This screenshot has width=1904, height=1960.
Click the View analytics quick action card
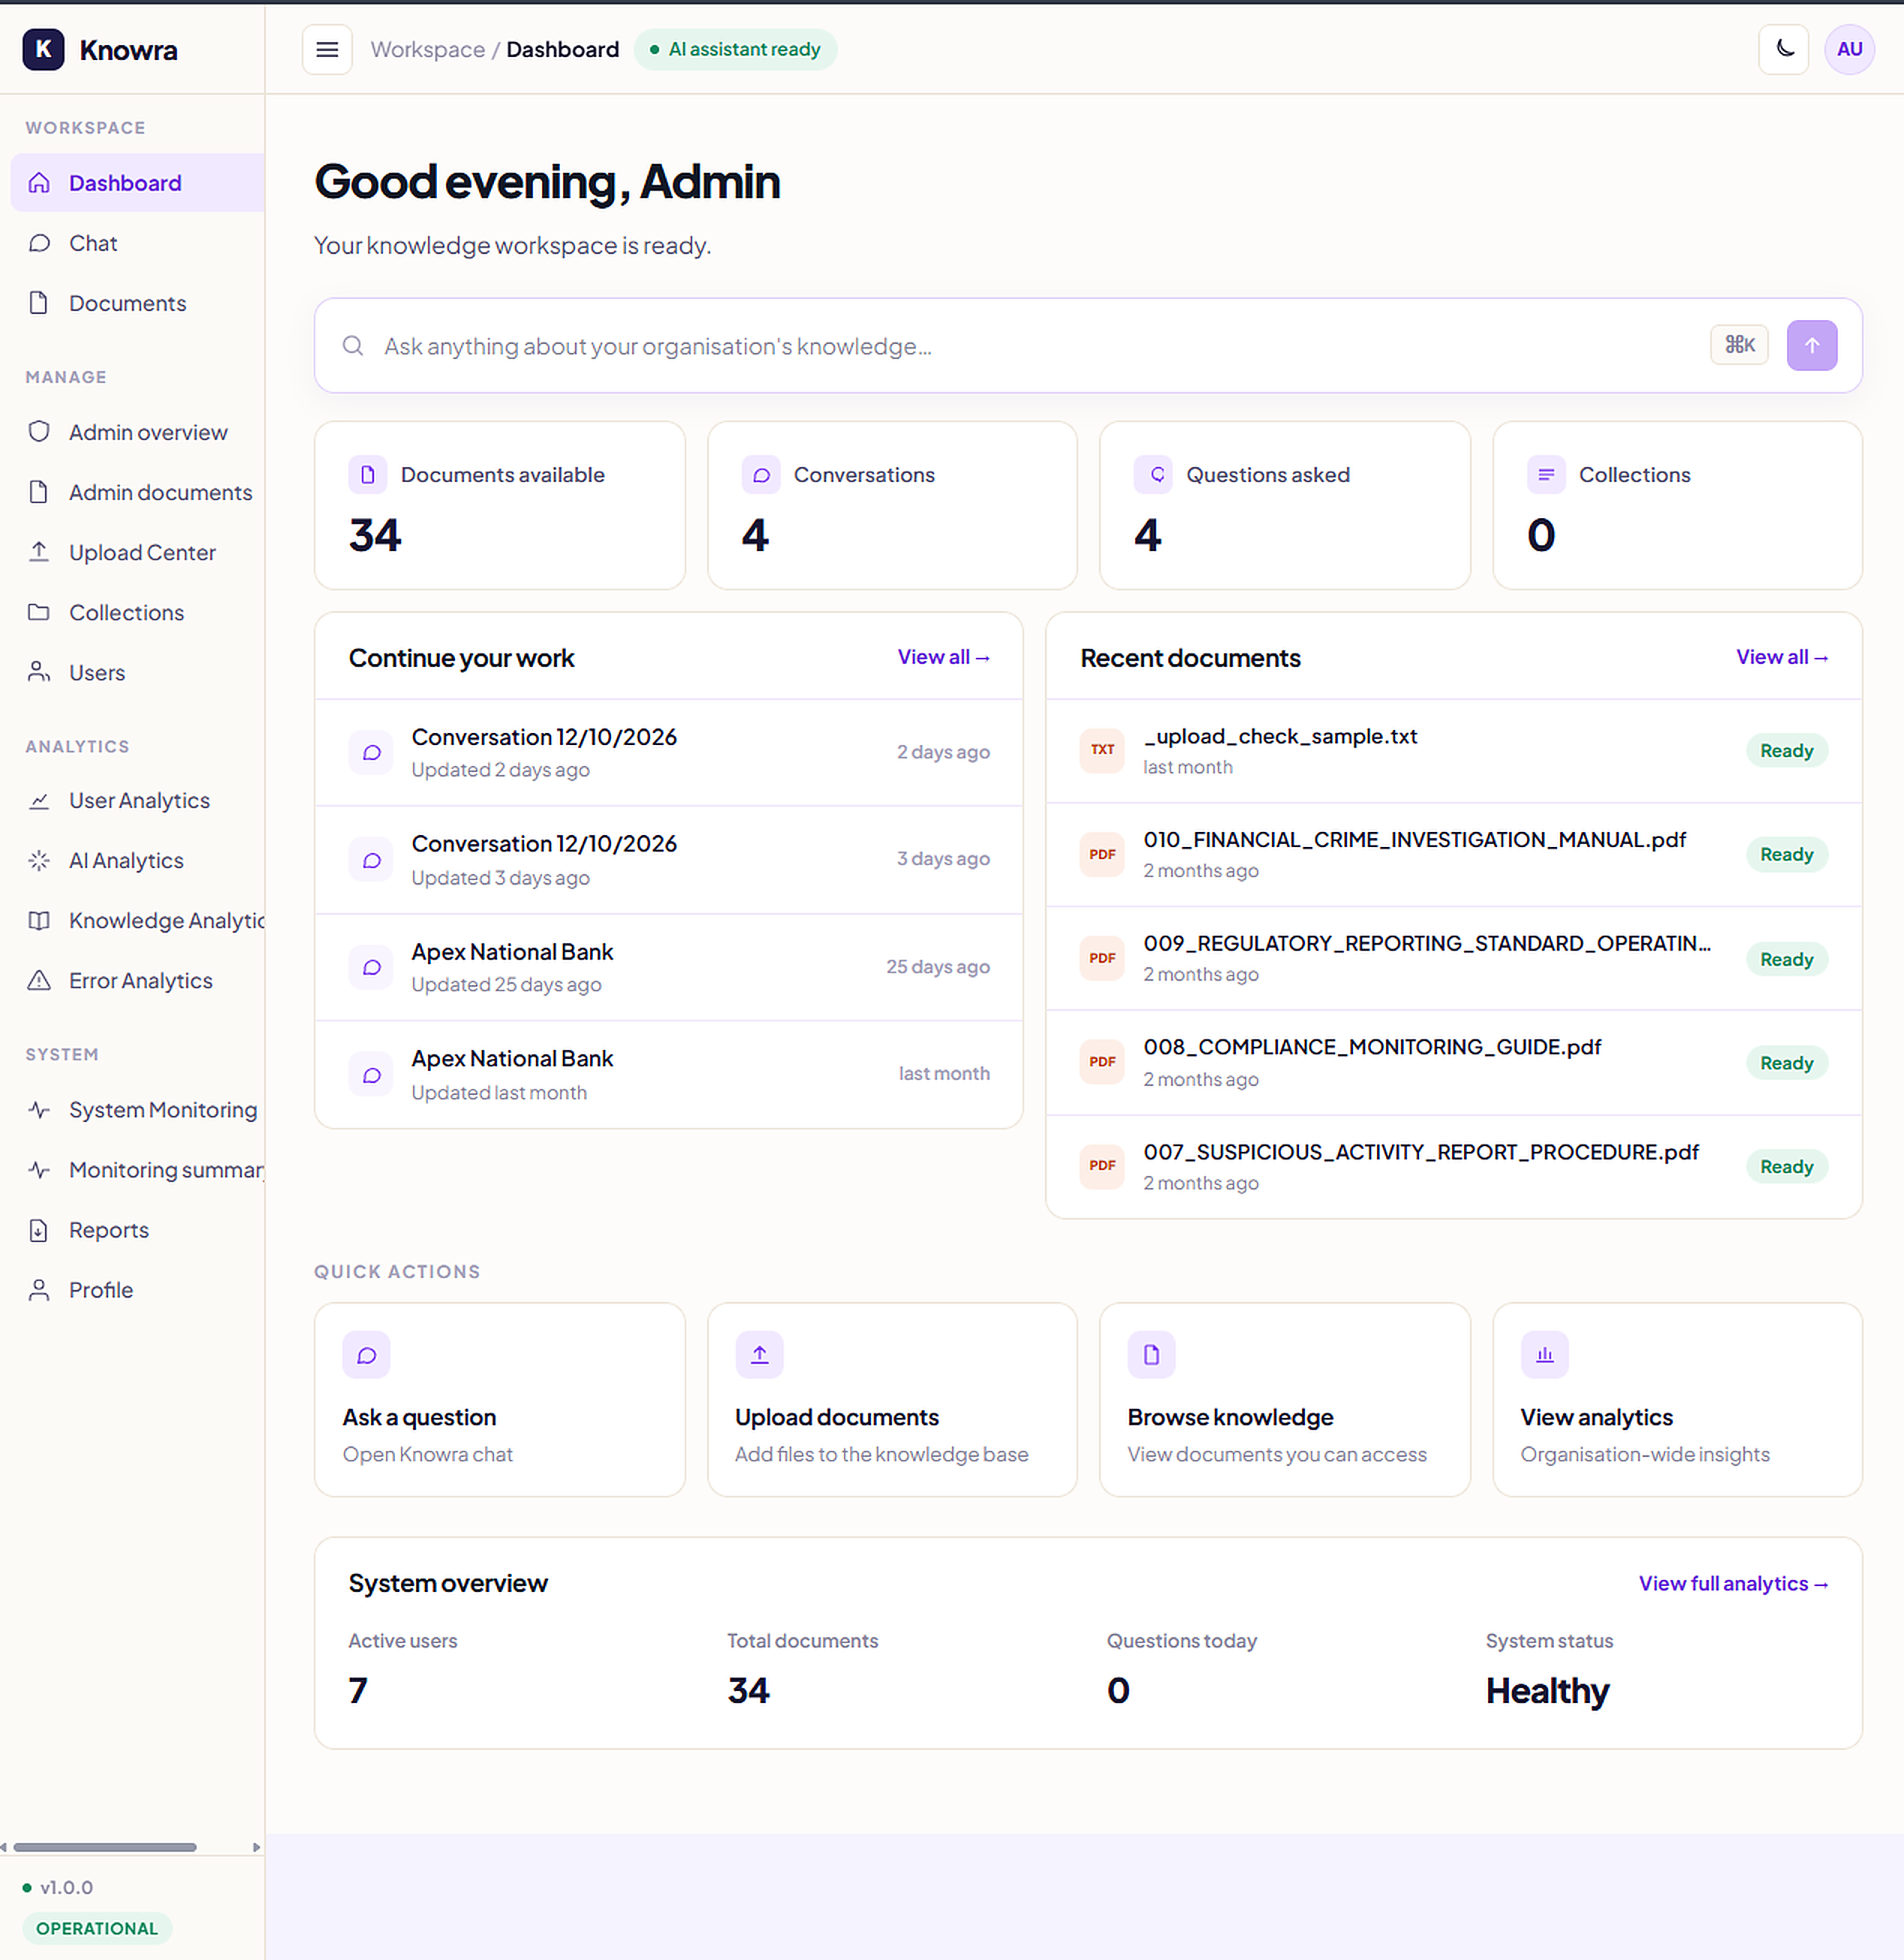(x=1677, y=1399)
